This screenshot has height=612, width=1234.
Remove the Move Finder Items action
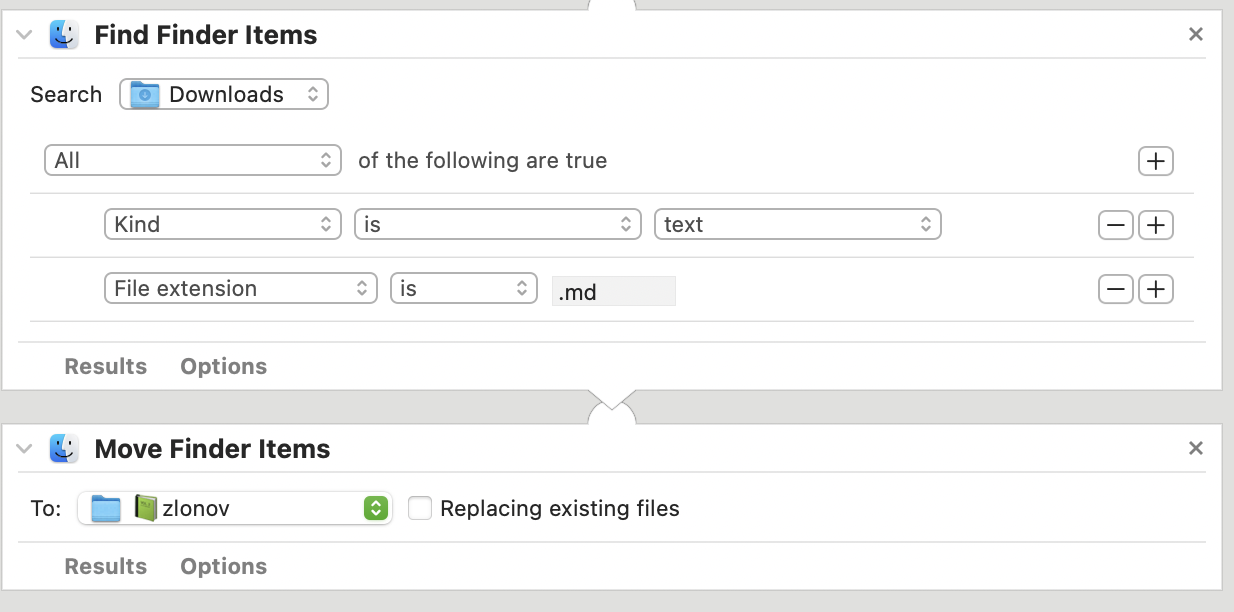tap(1195, 448)
